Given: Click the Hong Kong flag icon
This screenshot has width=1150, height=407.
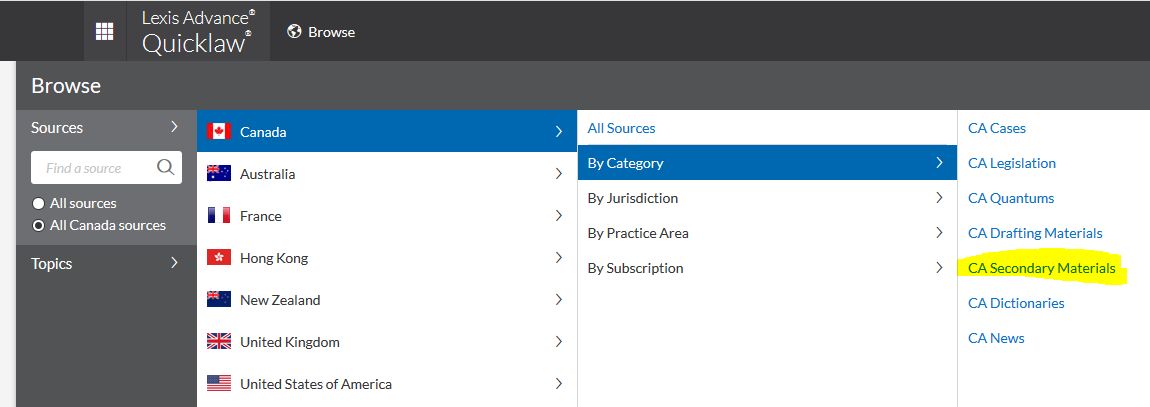Looking at the screenshot, I should [219, 257].
